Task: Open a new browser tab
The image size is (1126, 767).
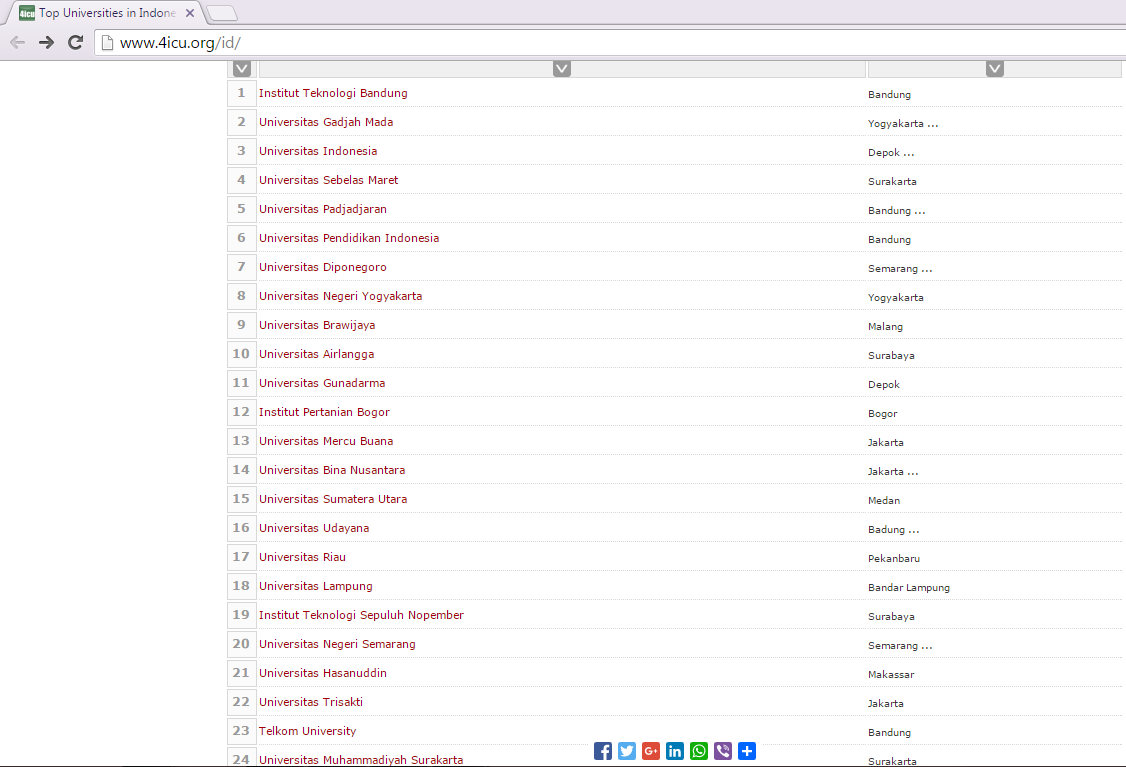Action: point(222,13)
